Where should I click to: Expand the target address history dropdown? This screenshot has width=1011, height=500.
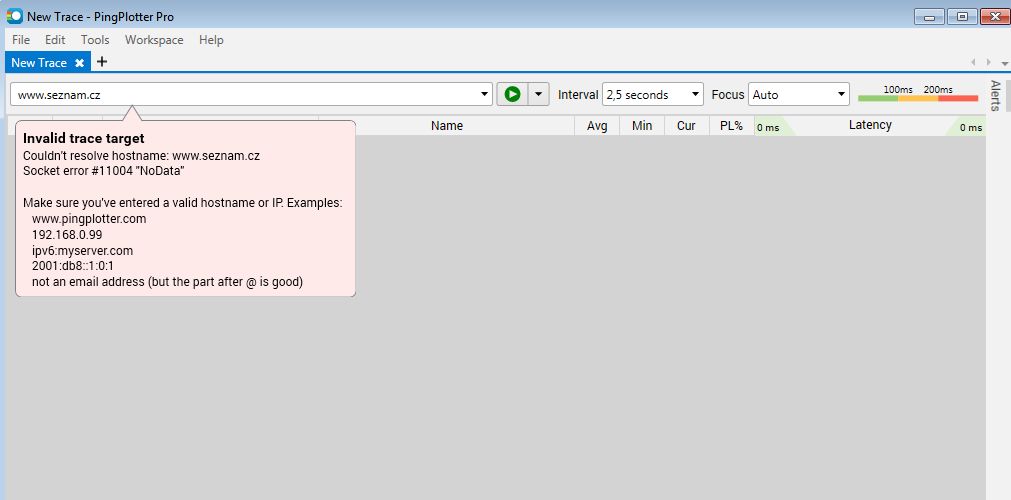(485, 94)
